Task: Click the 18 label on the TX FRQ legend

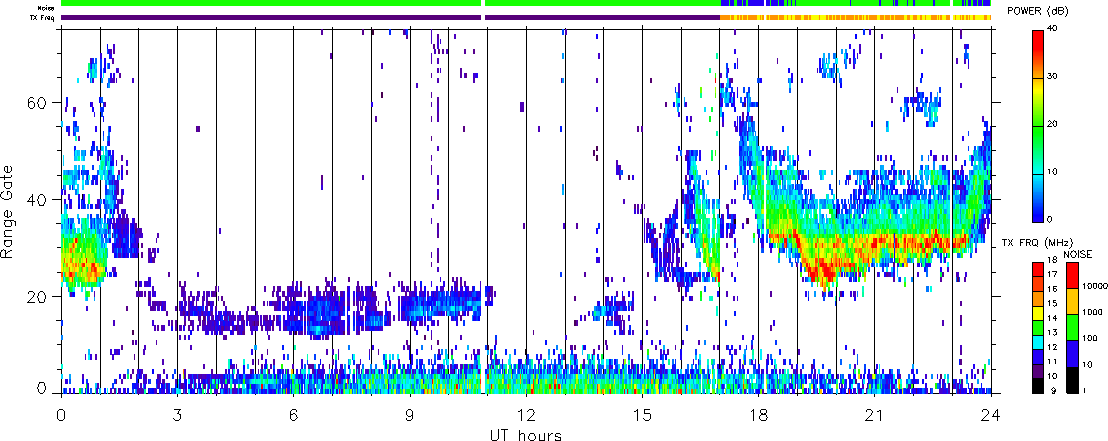Action: (x=1052, y=260)
